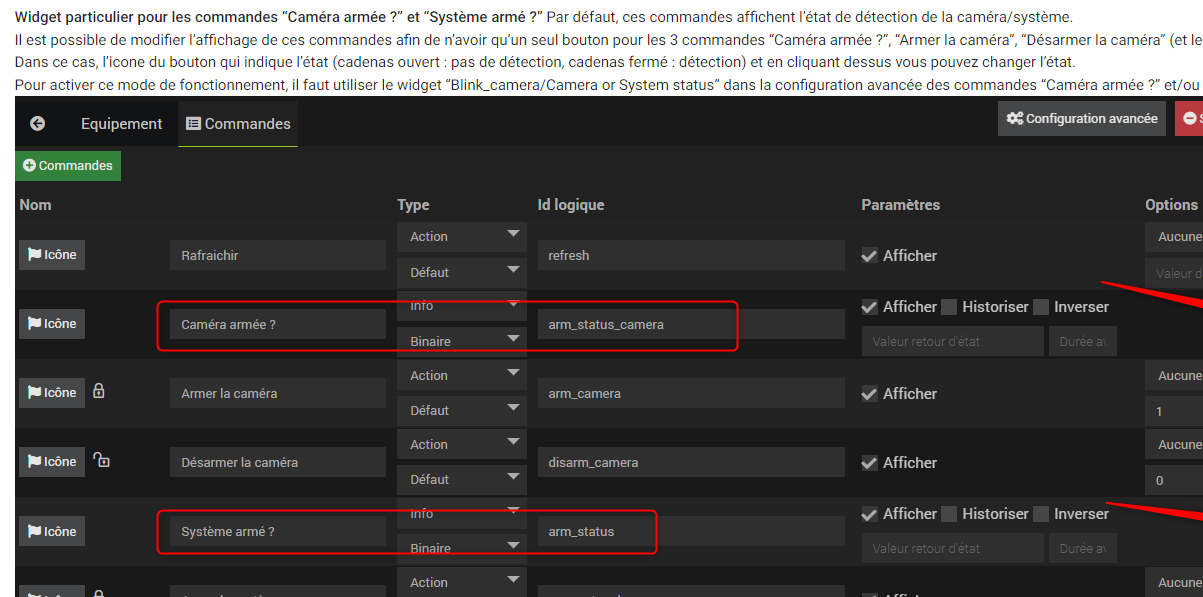This screenshot has width=1203, height=597.
Task: Open the Défaut subtype dropdown for Désarmer la caméra
Action: pos(461,479)
